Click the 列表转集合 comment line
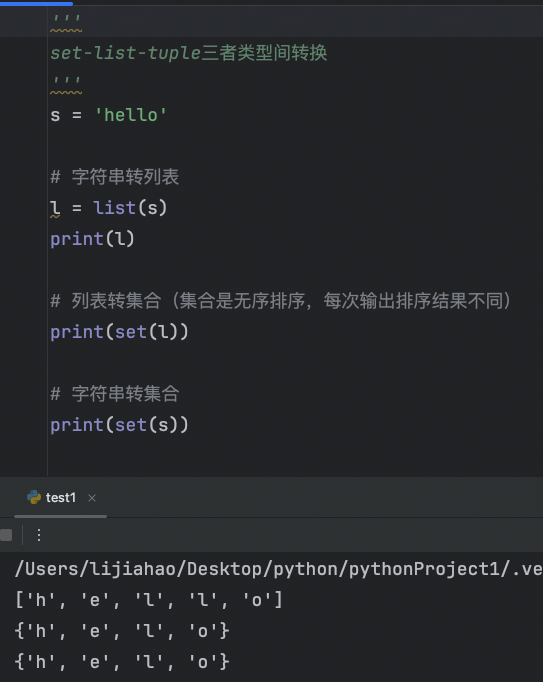543x682 pixels. (281, 301)
